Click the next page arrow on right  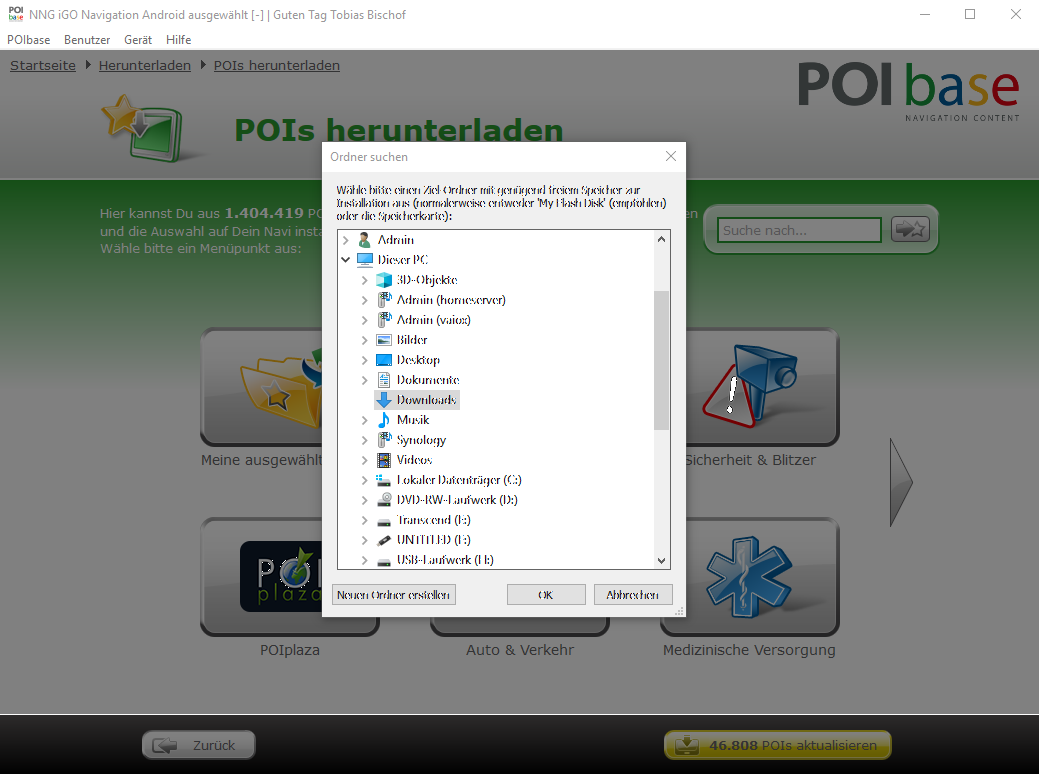click(x=901, y=481)
